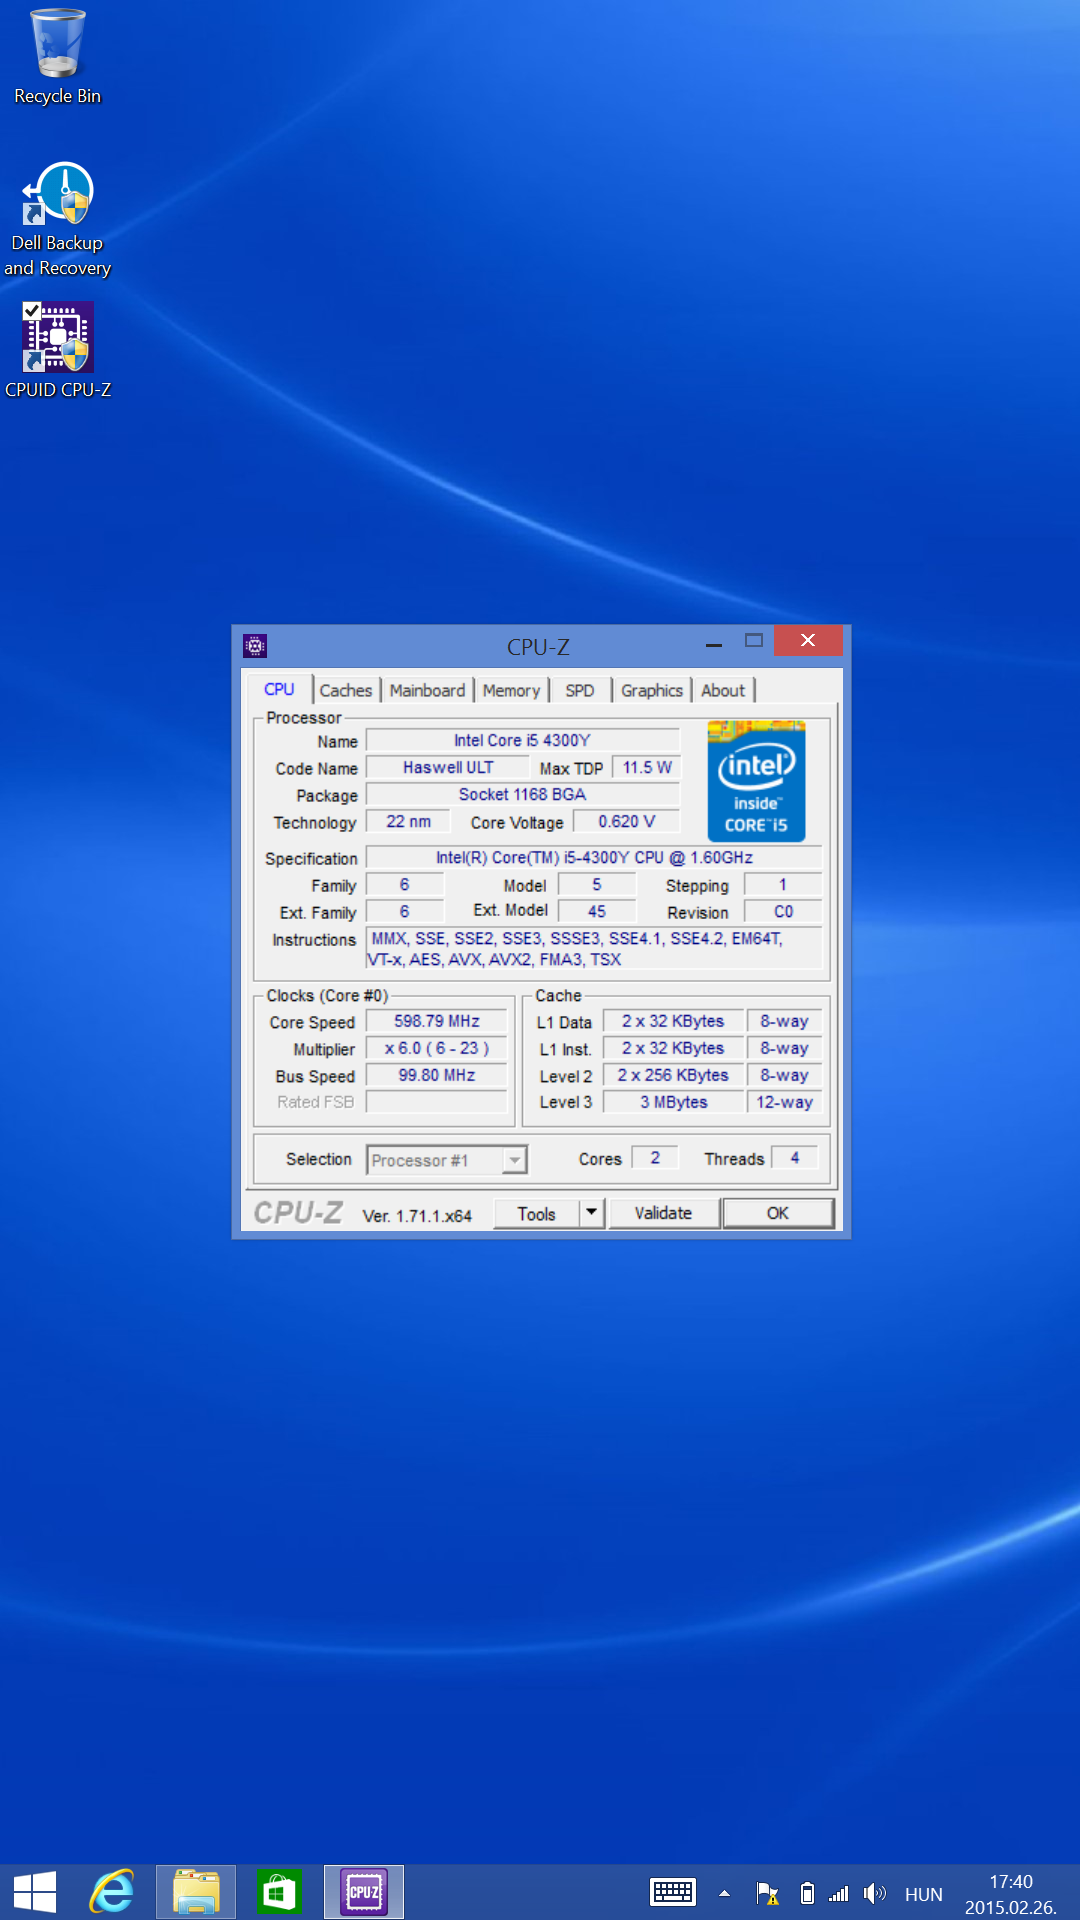Switch to the Mainboard tab
Viewport: 1080px width, 1920px height.
(427, 690)
